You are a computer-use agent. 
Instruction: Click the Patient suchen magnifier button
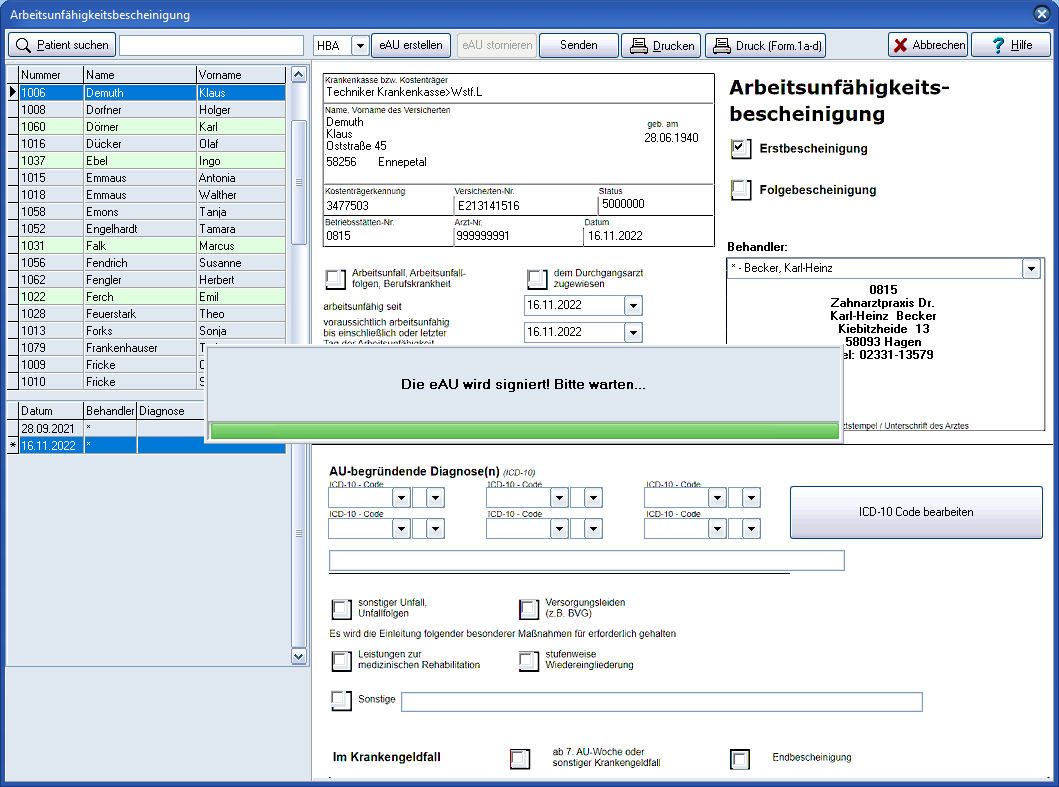(62, 45)
